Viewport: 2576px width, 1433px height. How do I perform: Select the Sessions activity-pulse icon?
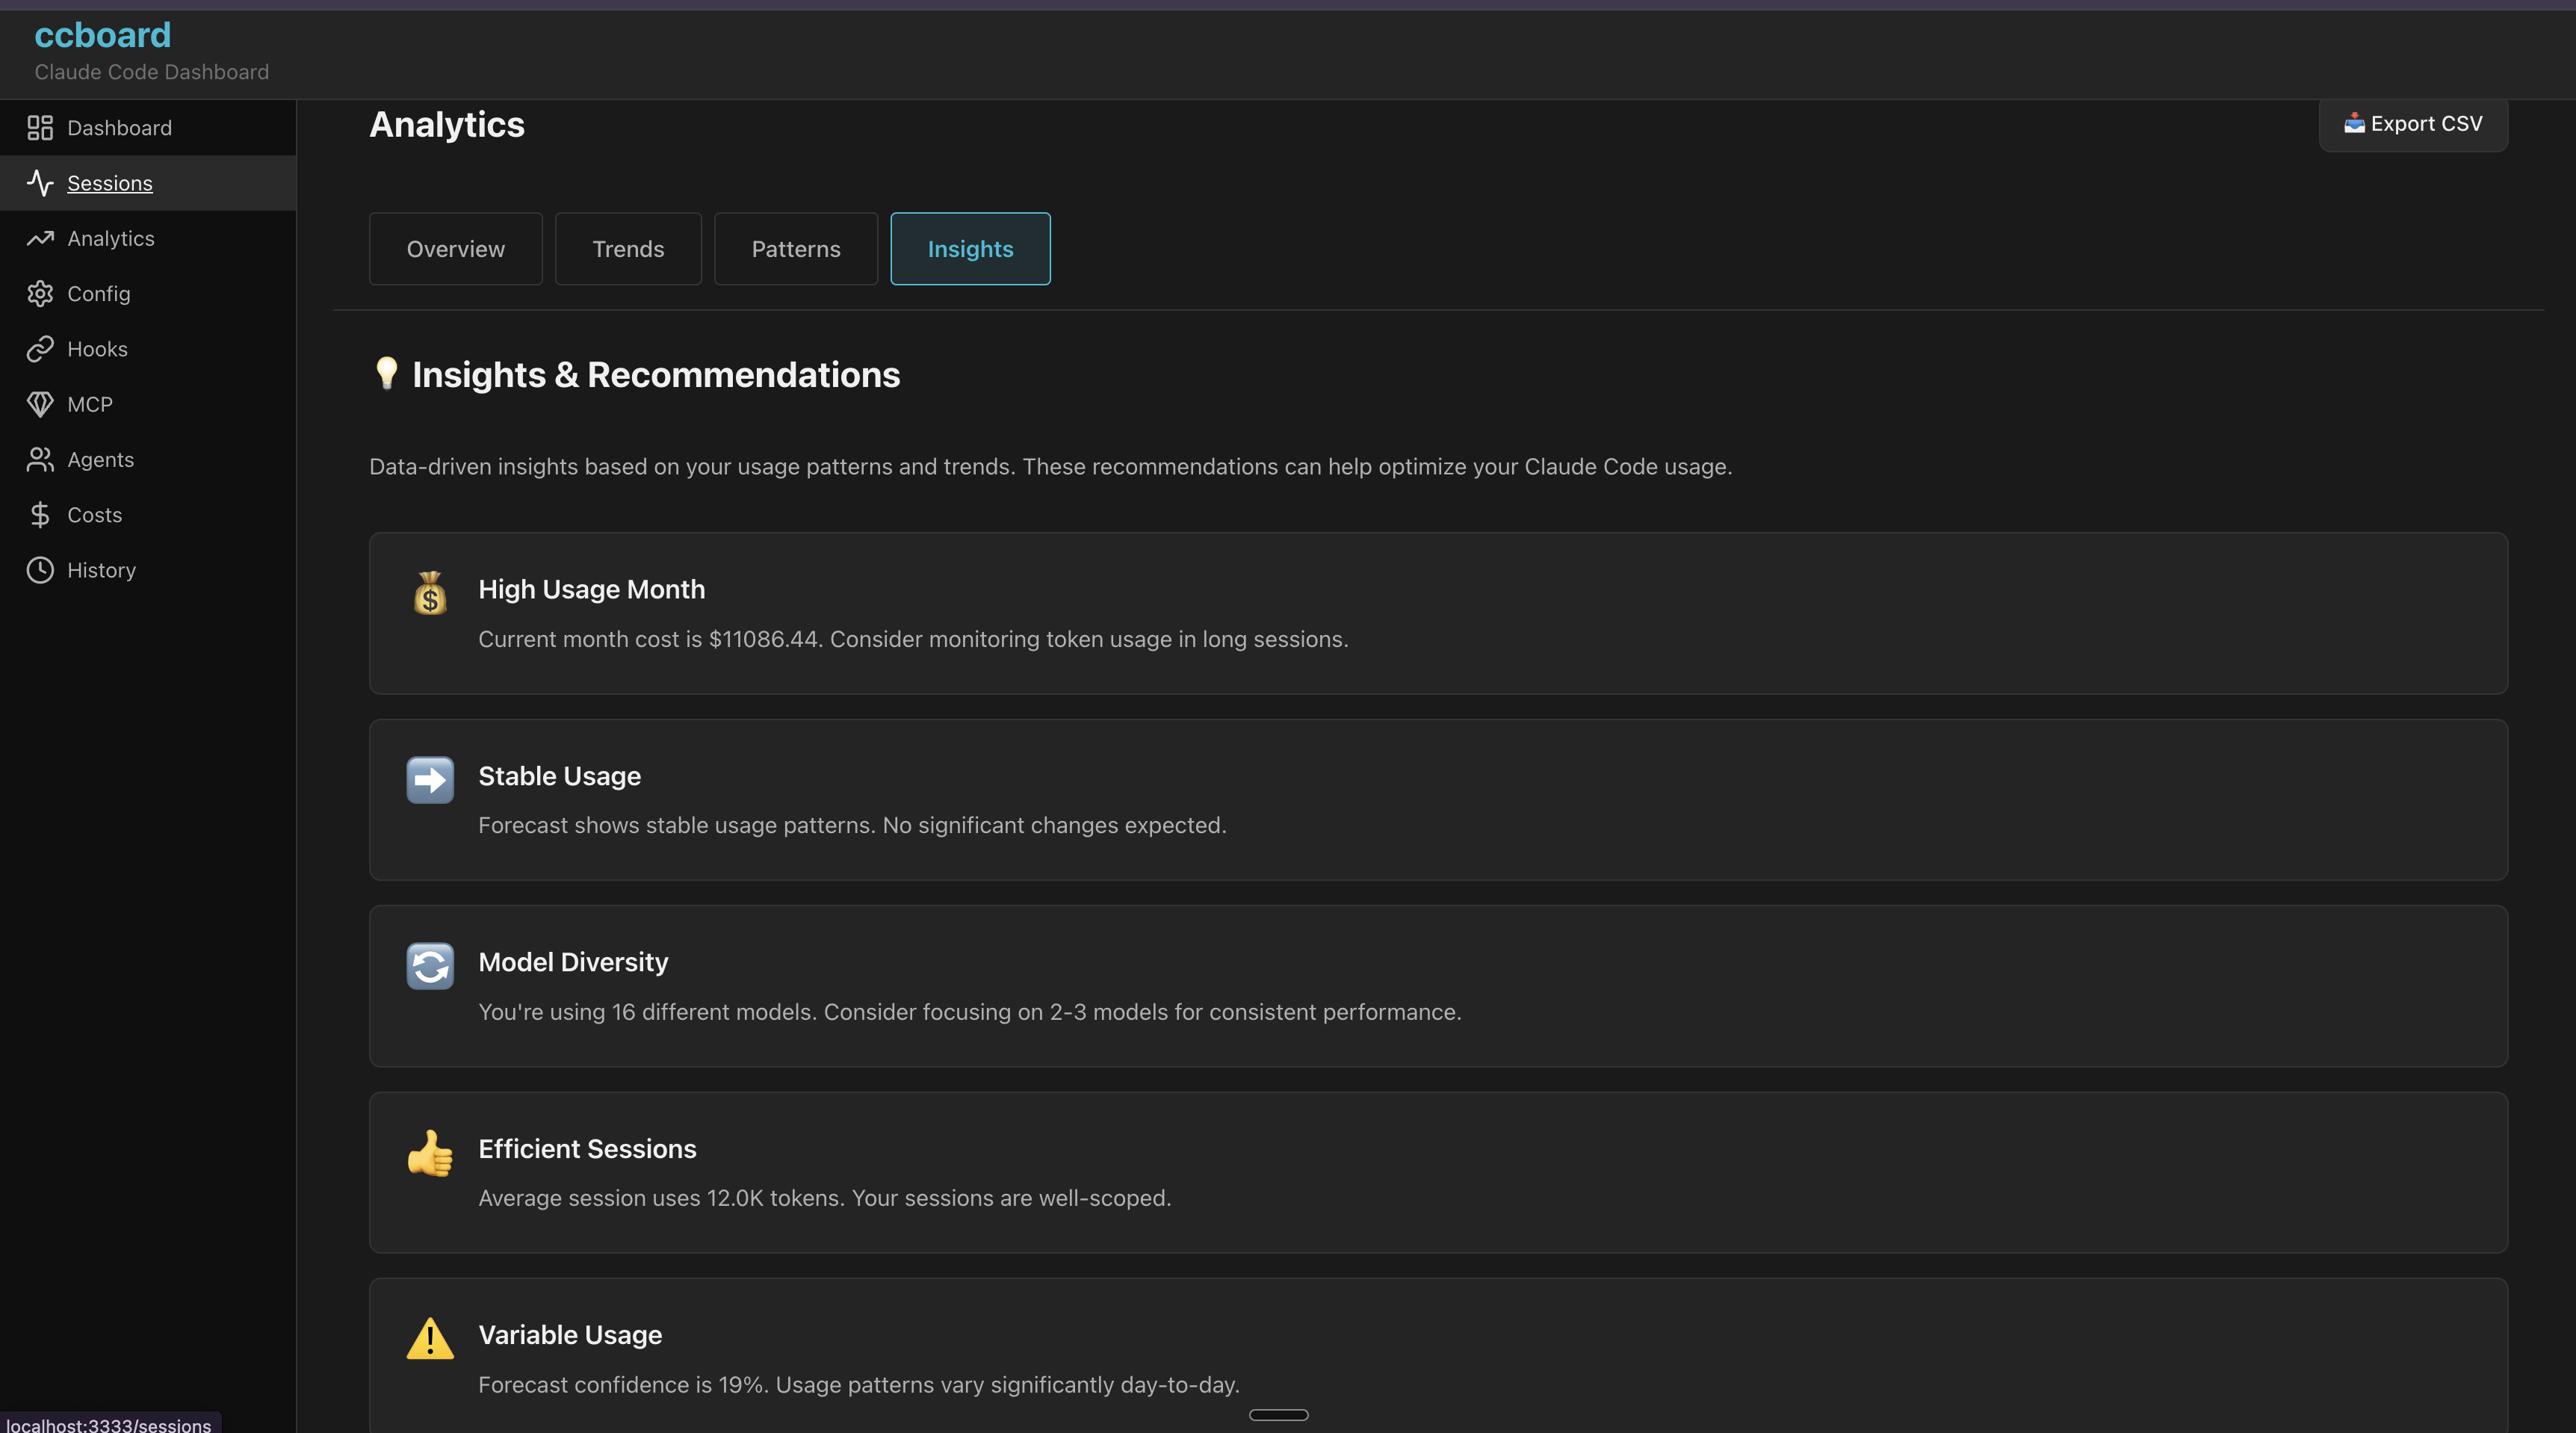tap(40, 183)
